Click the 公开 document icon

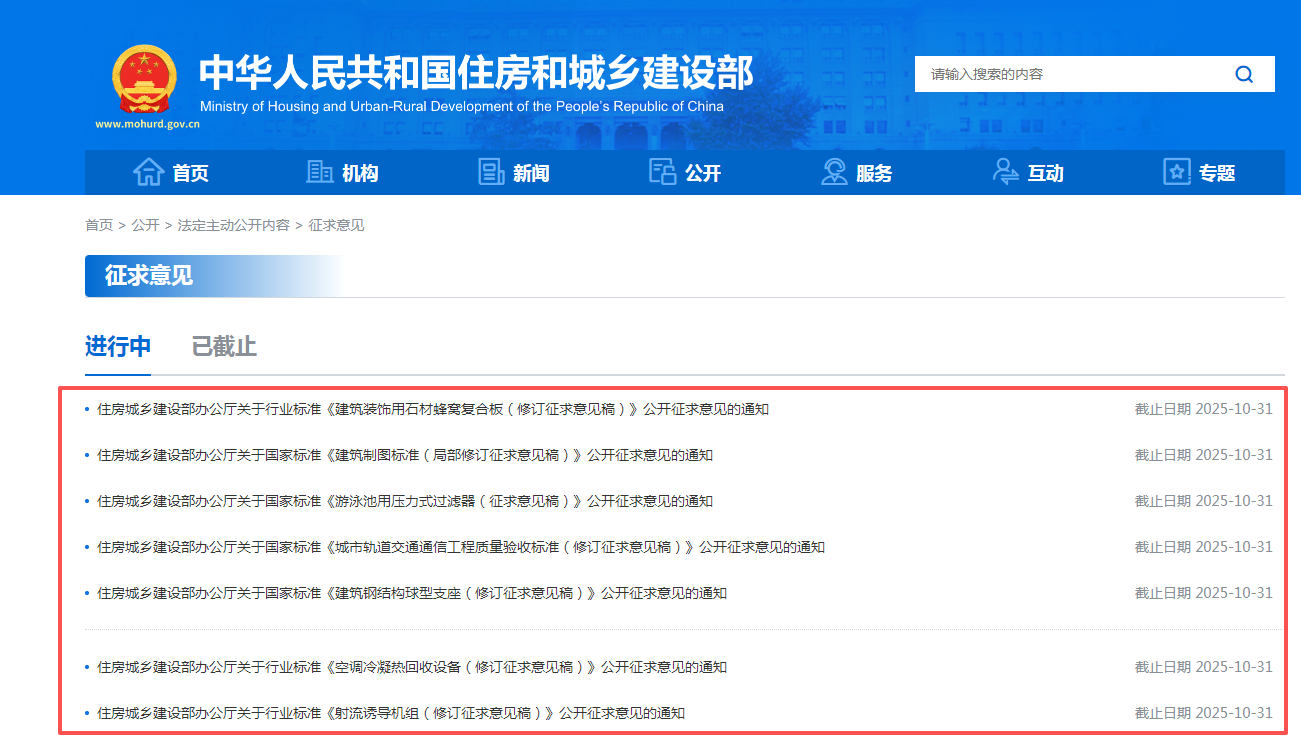click(x=662, y=172)
